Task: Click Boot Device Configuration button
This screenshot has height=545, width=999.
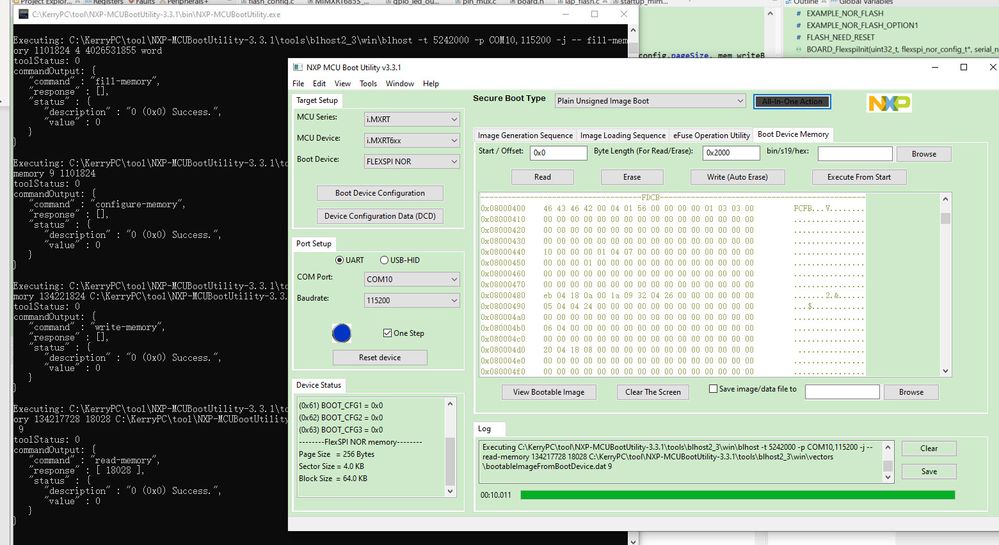Action: coord(380,193)
